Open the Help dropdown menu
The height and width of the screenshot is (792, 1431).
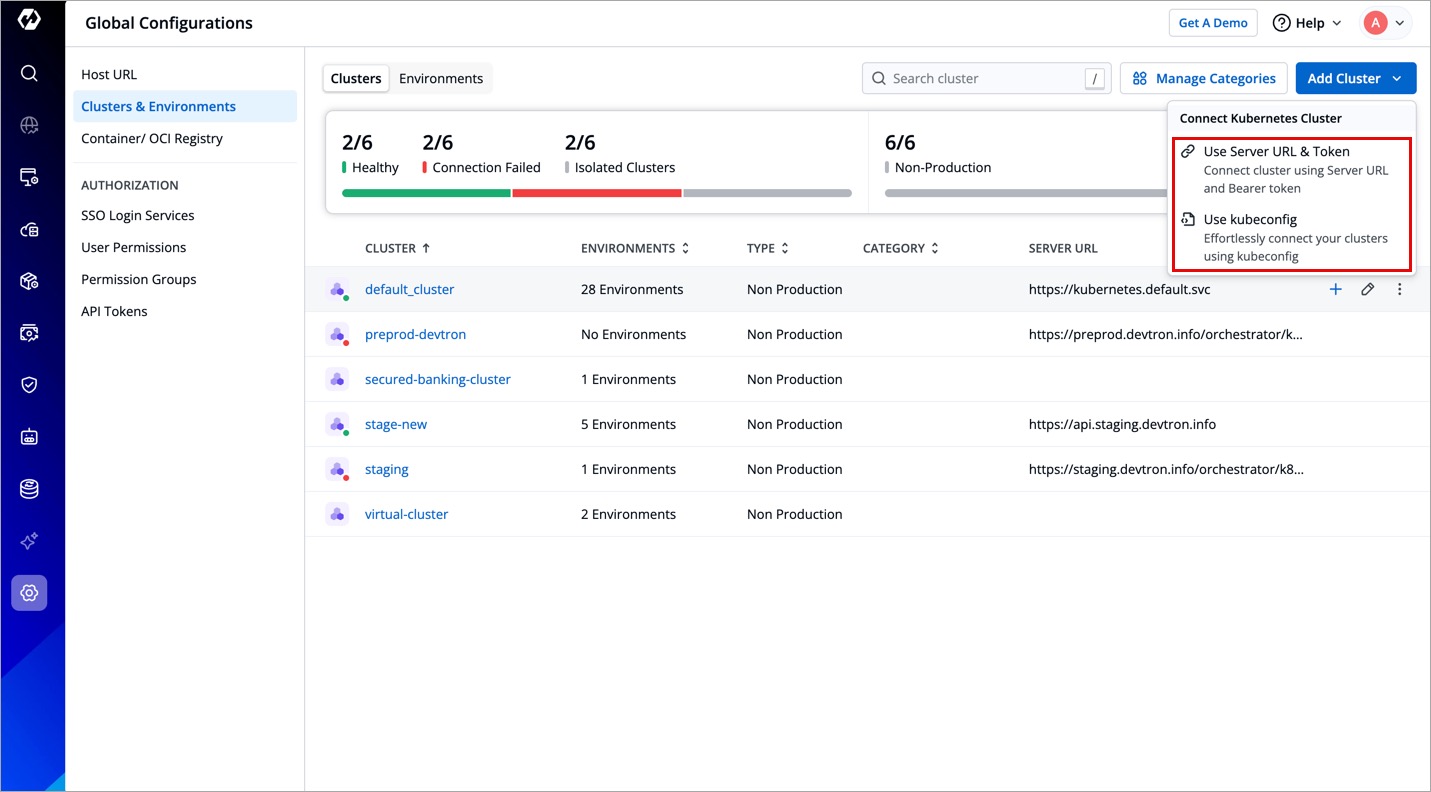(x=1307, y=23)
